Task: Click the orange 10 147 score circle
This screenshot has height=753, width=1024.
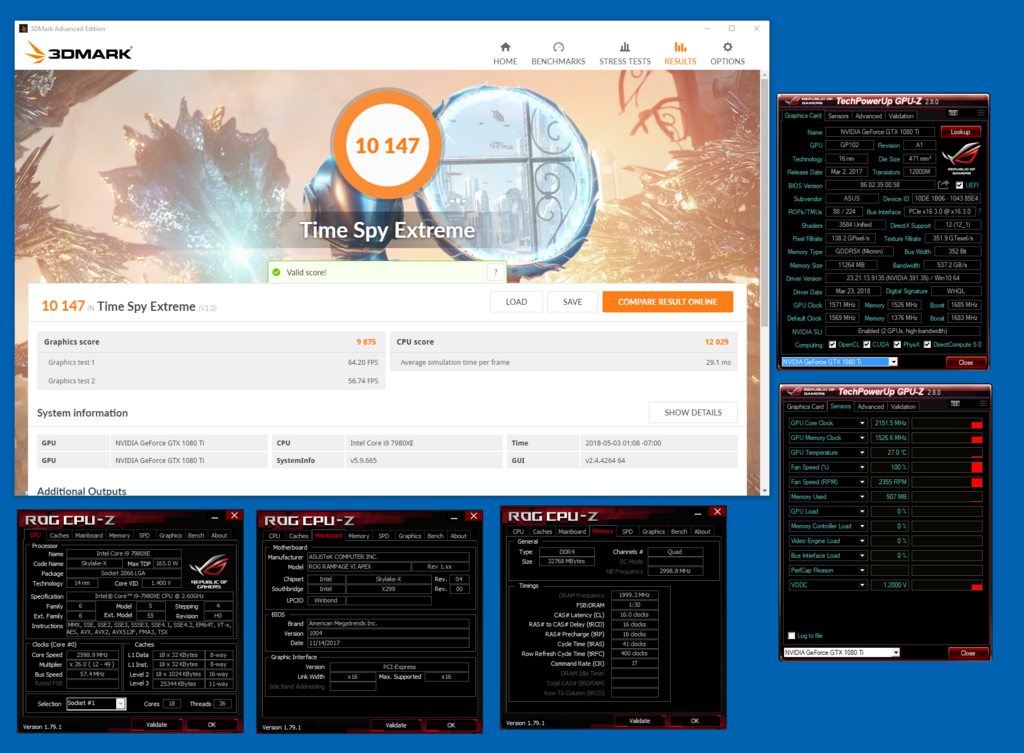Action: 387,146
